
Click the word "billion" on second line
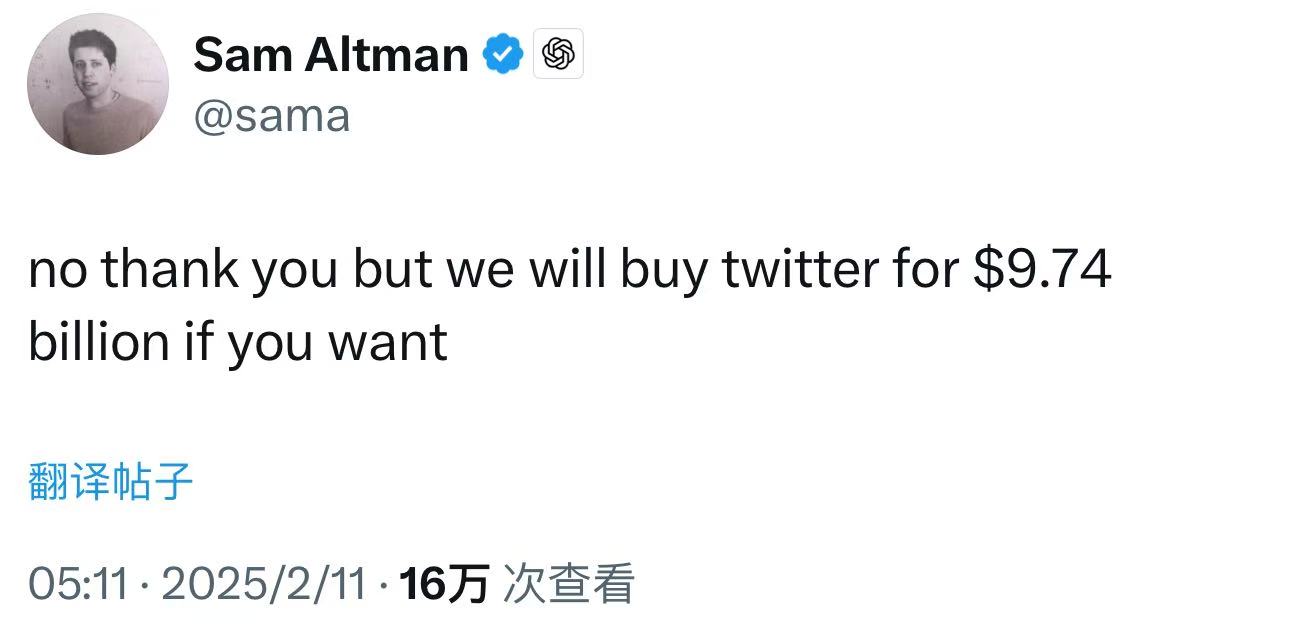point(98,342)
